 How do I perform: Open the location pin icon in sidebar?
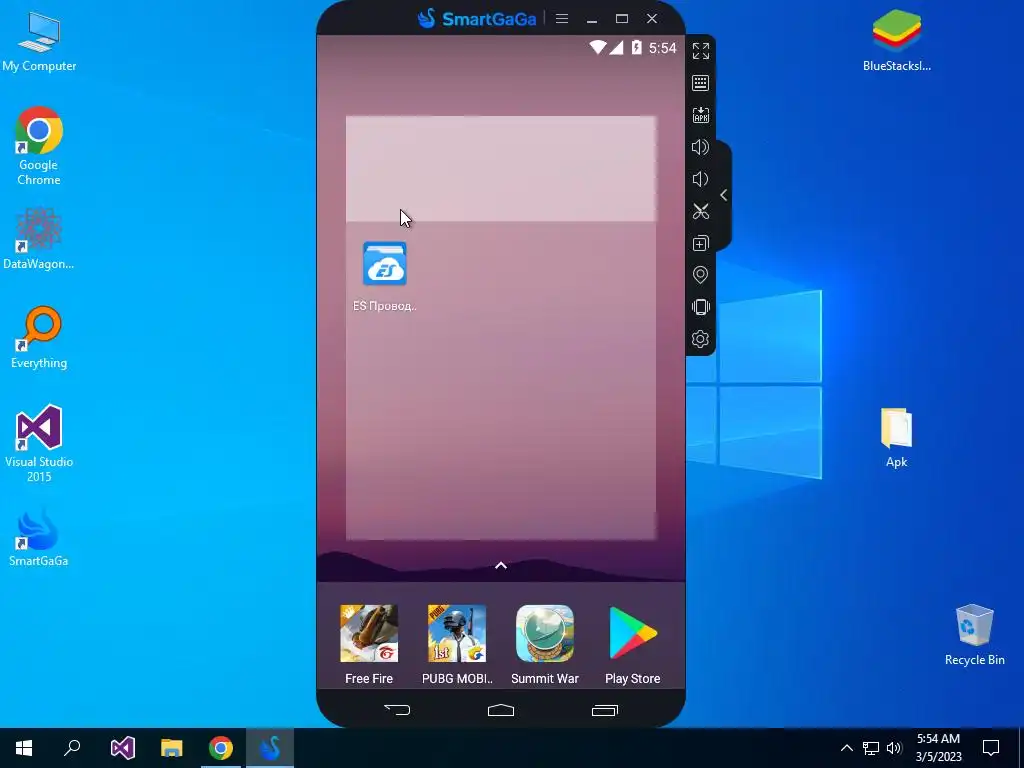pos(701,275)
